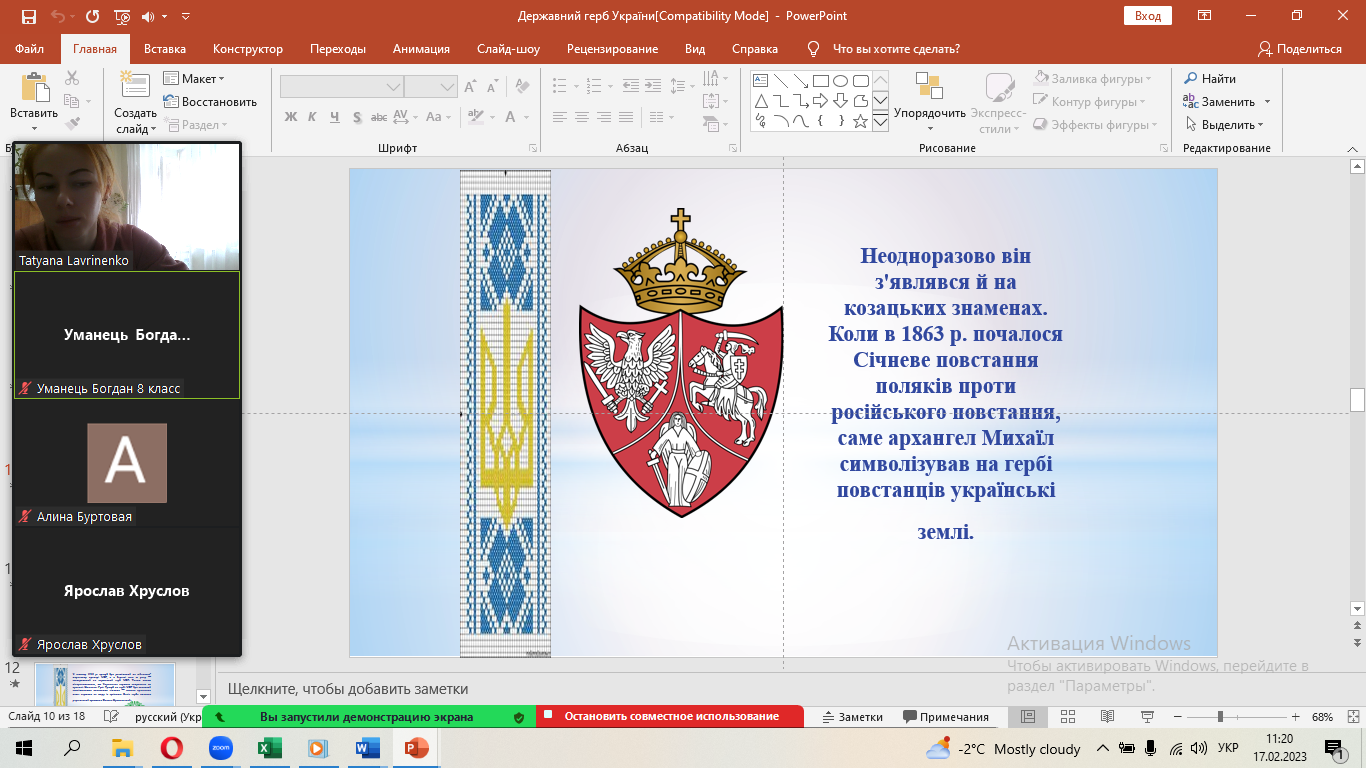Click the Reading view icon in status bar

point(1107,717)
